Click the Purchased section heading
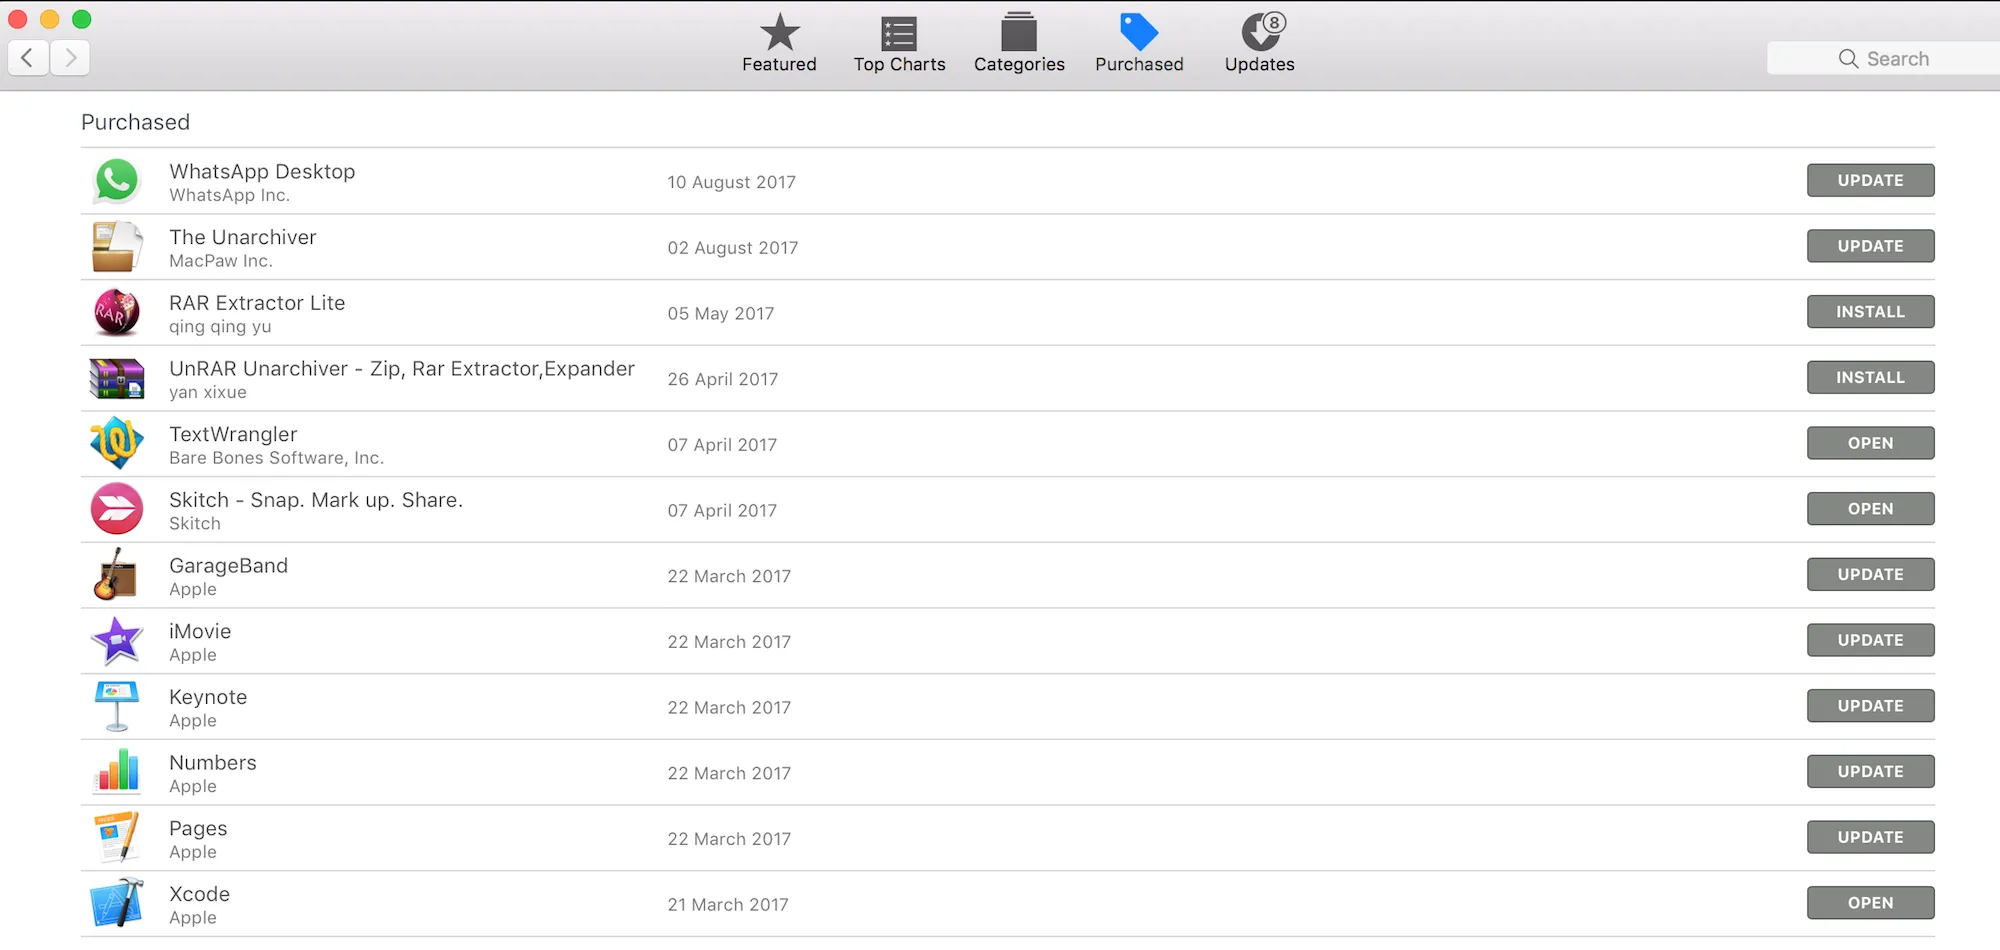 [x=135, y=122]
